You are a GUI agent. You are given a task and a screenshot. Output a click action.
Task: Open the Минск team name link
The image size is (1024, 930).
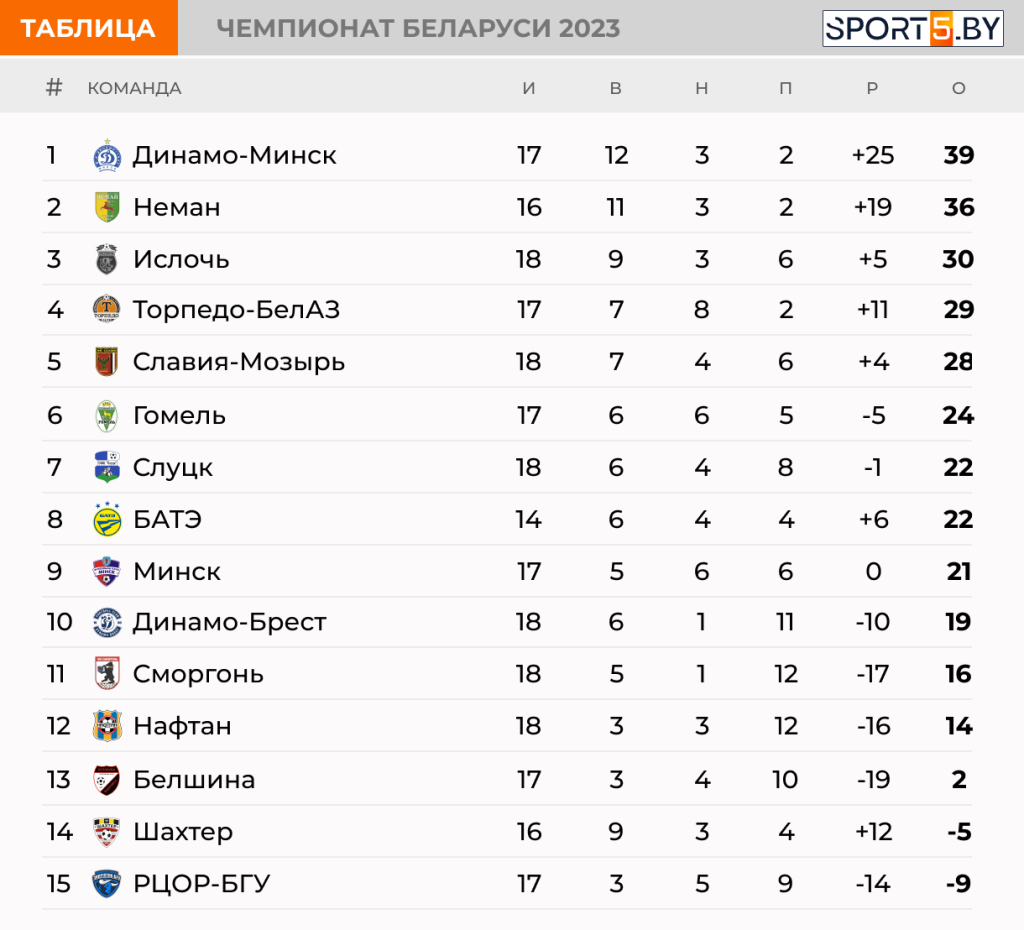pyautogui.click(x=177, y=571)
